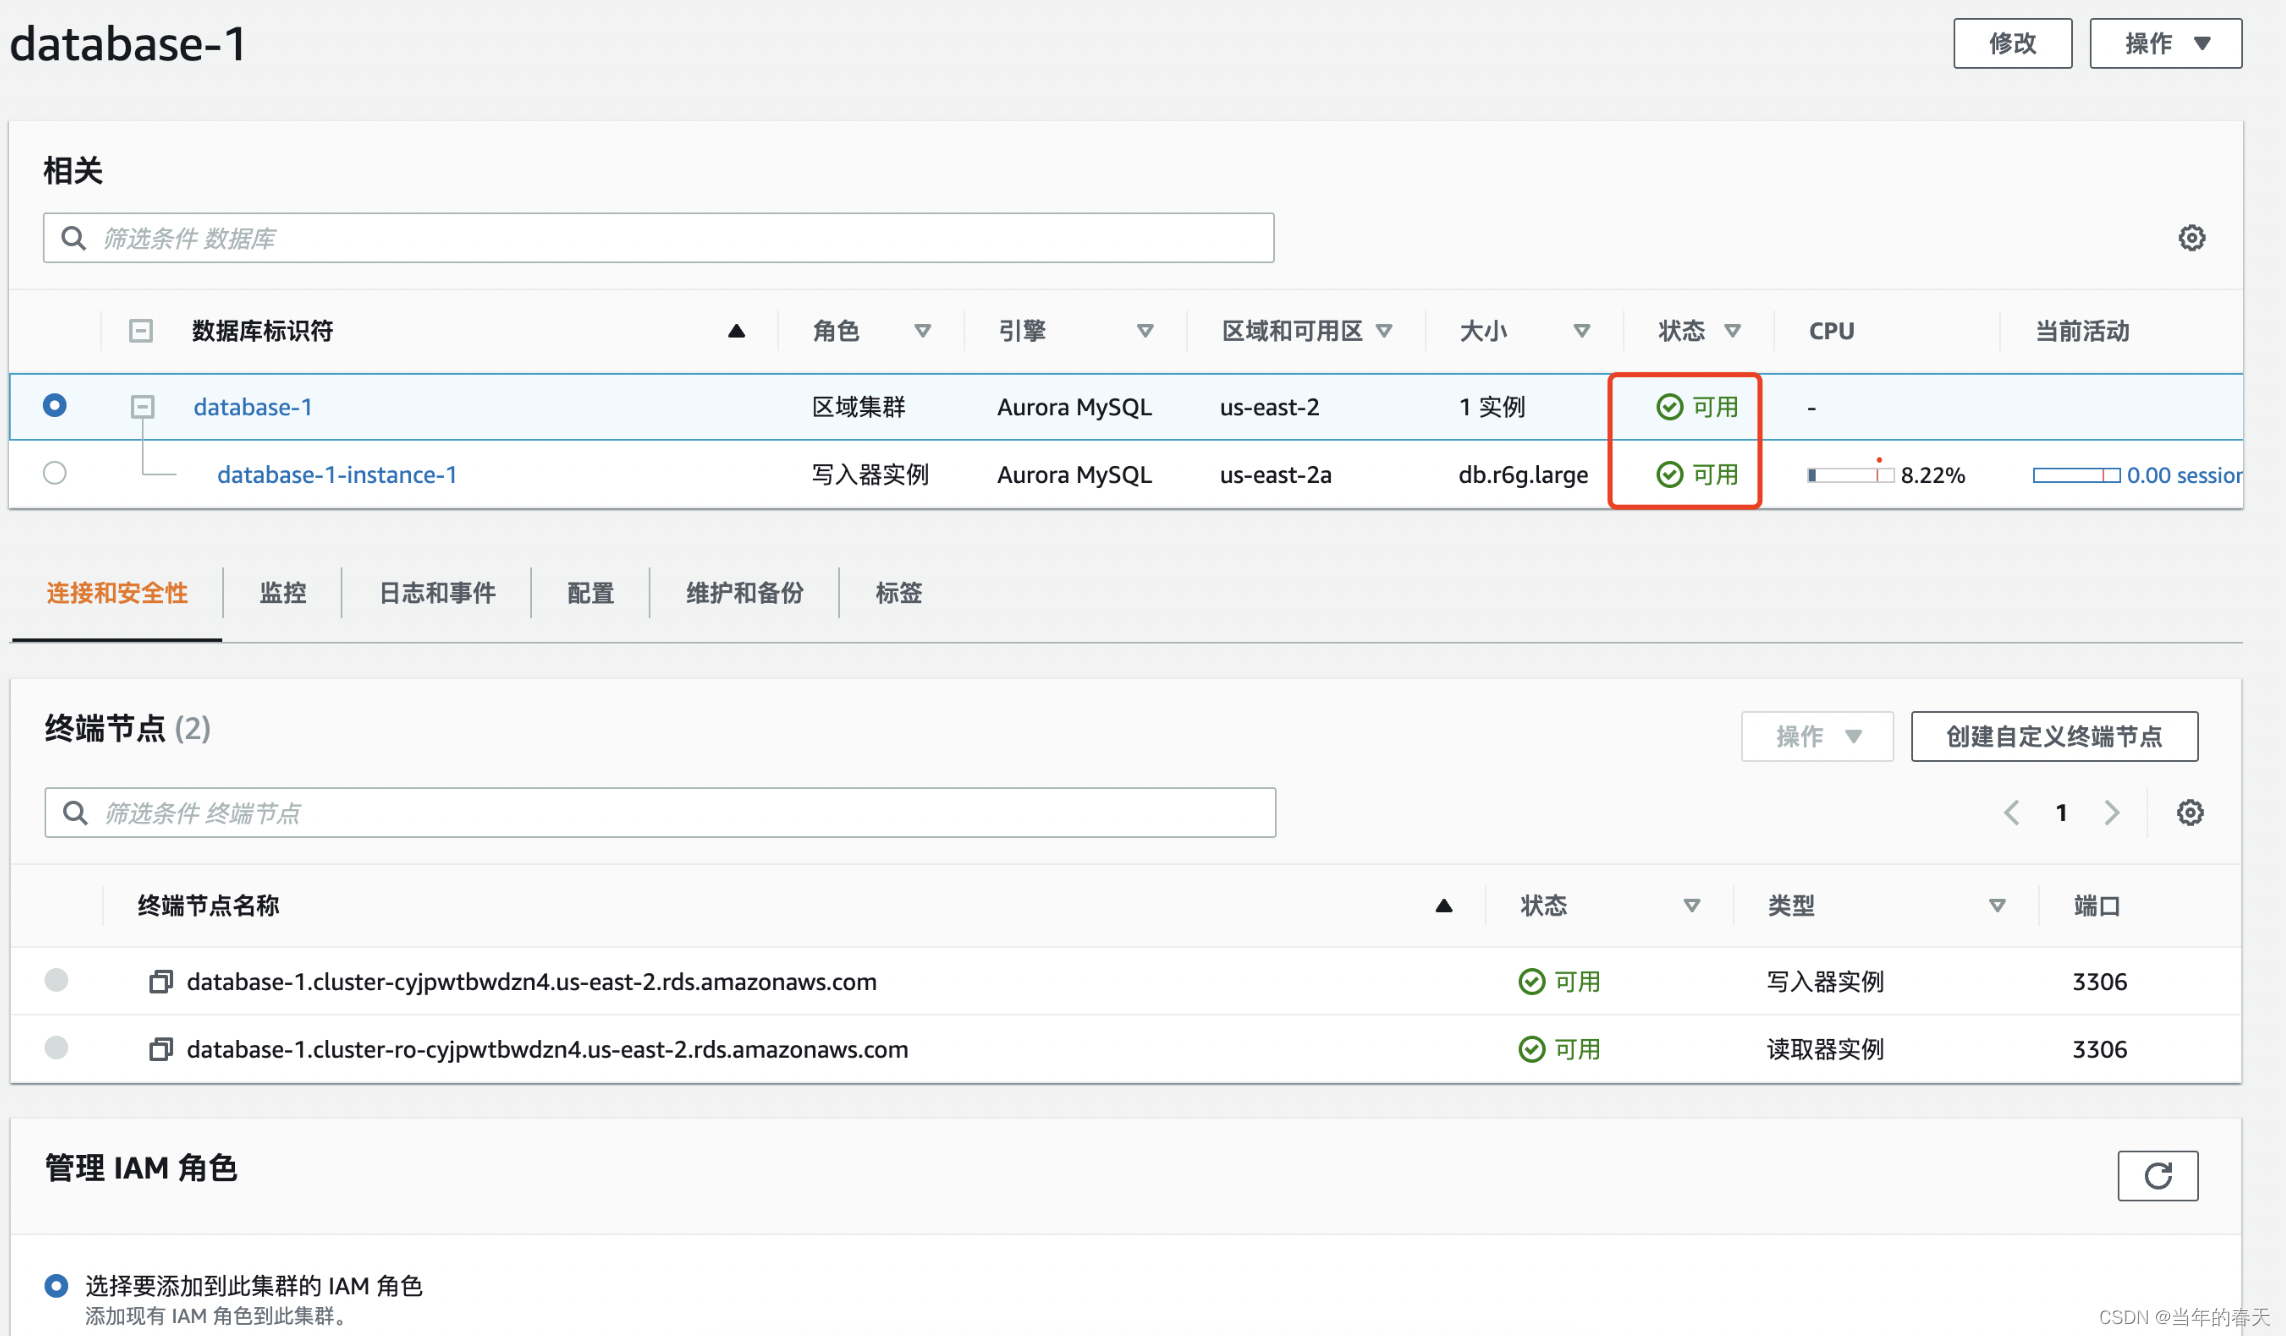Click status check icon for database-1-instance-1
2286x1336 pixels.
[x=1669, y=474]
